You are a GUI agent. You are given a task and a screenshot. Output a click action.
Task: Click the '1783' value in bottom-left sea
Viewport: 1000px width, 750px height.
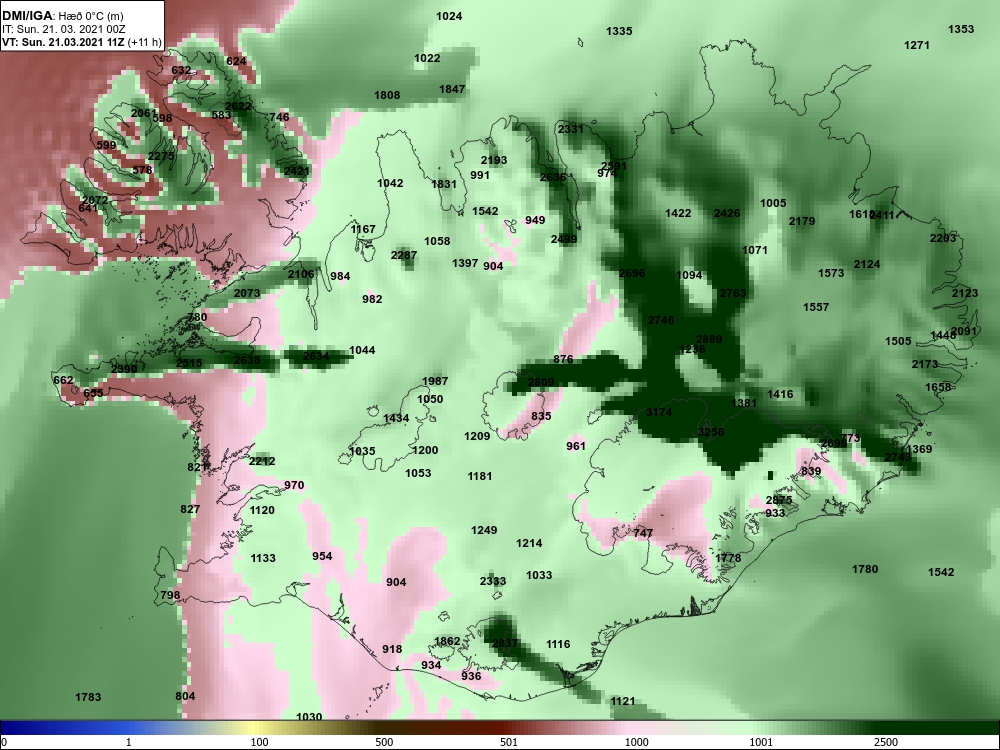point(88,697)
